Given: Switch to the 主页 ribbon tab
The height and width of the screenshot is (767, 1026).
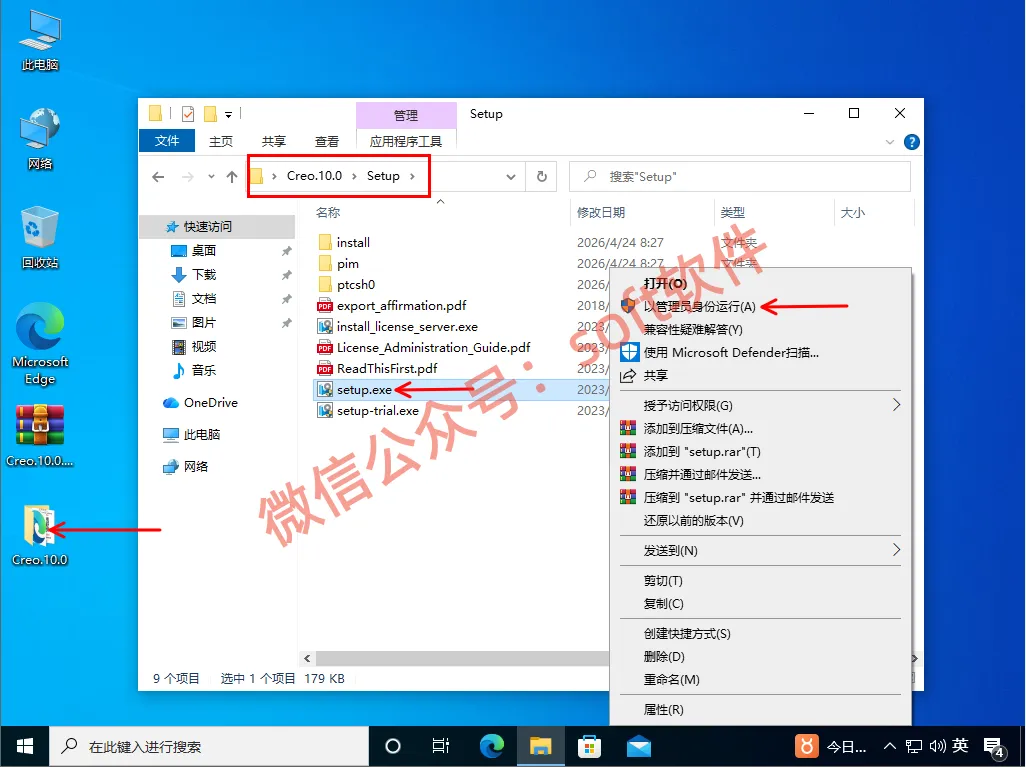Looking at the screenshot, I should pyautogui.click(x=221, y=141).
